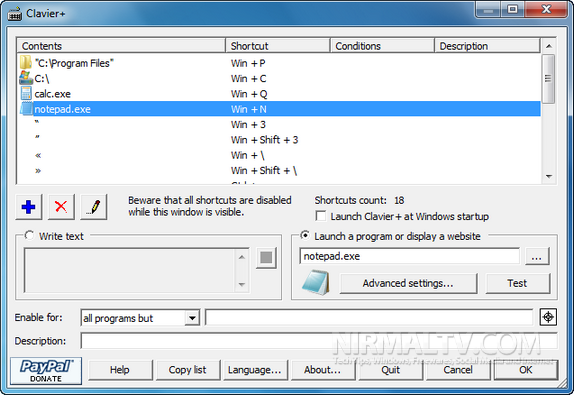Edit the shortcut with the pencil icon

[x=94, y=207]
